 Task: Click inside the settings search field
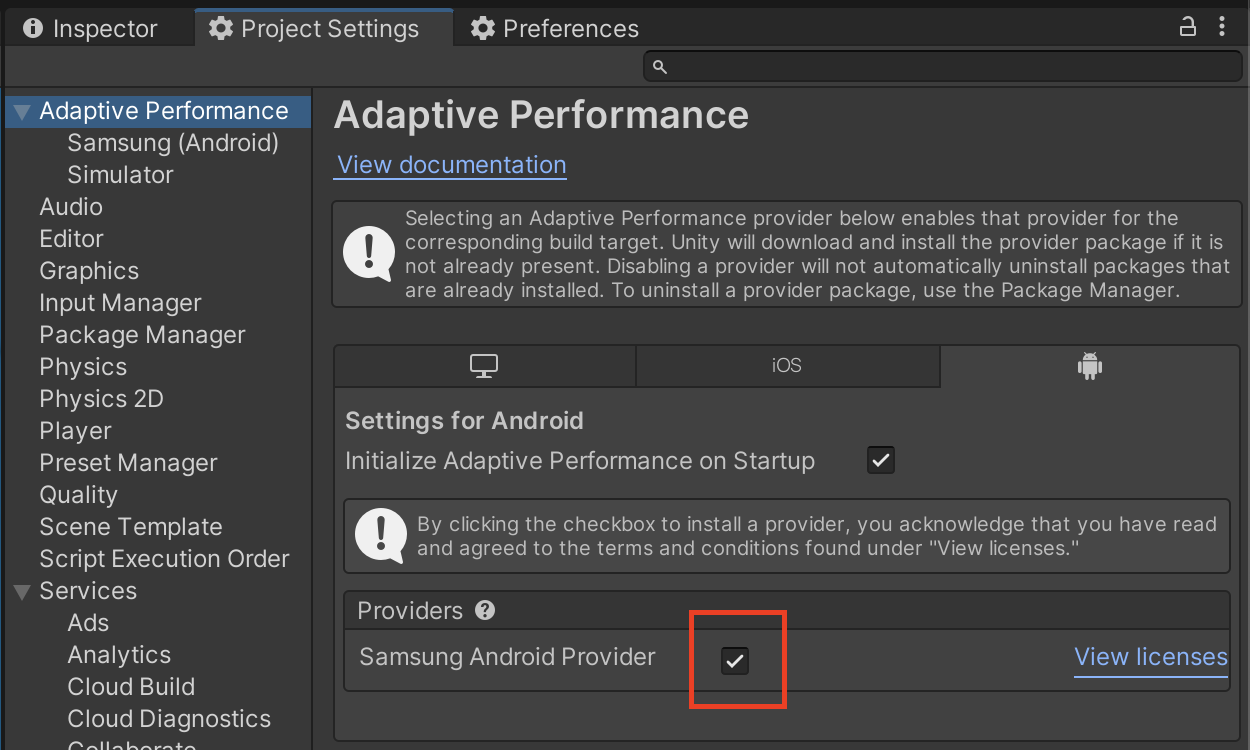pos(940,66)
